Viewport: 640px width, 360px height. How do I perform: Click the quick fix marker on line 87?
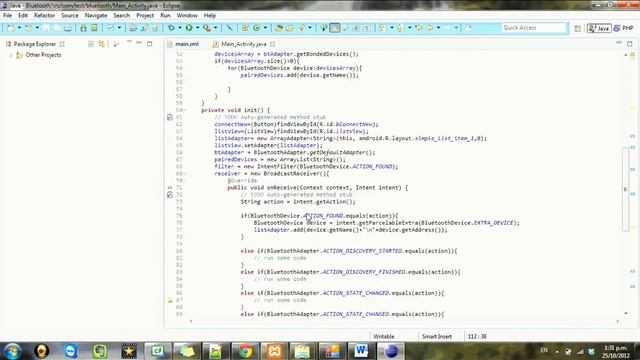(x=170, y=300)
